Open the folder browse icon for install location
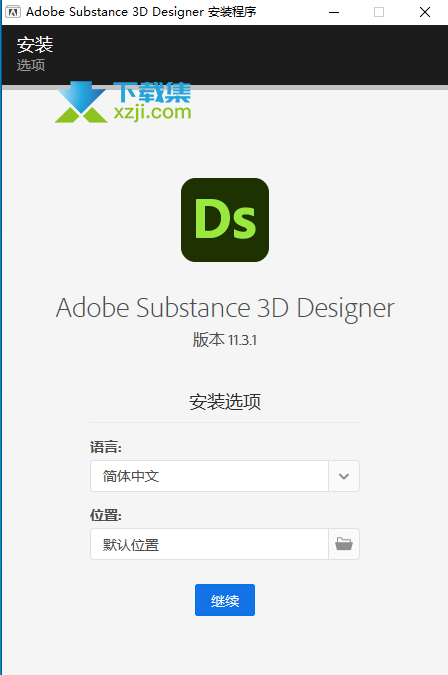This screenshot has width=448, height=675. (344, 544)
